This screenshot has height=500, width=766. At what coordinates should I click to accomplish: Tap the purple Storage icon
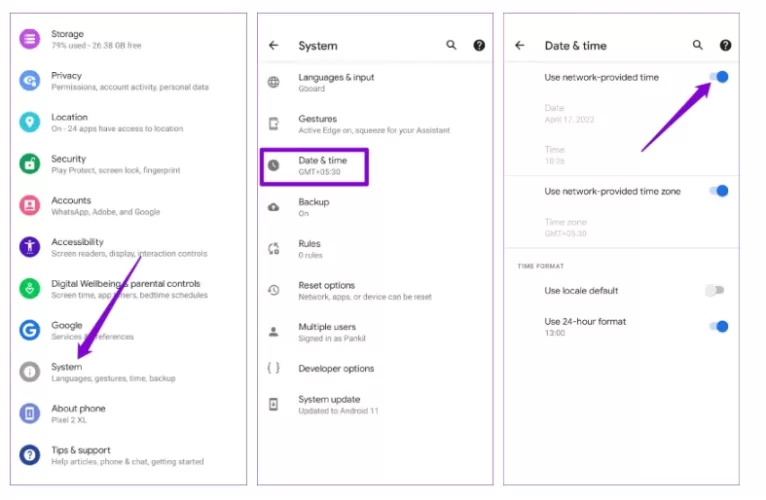click(30, 40)
